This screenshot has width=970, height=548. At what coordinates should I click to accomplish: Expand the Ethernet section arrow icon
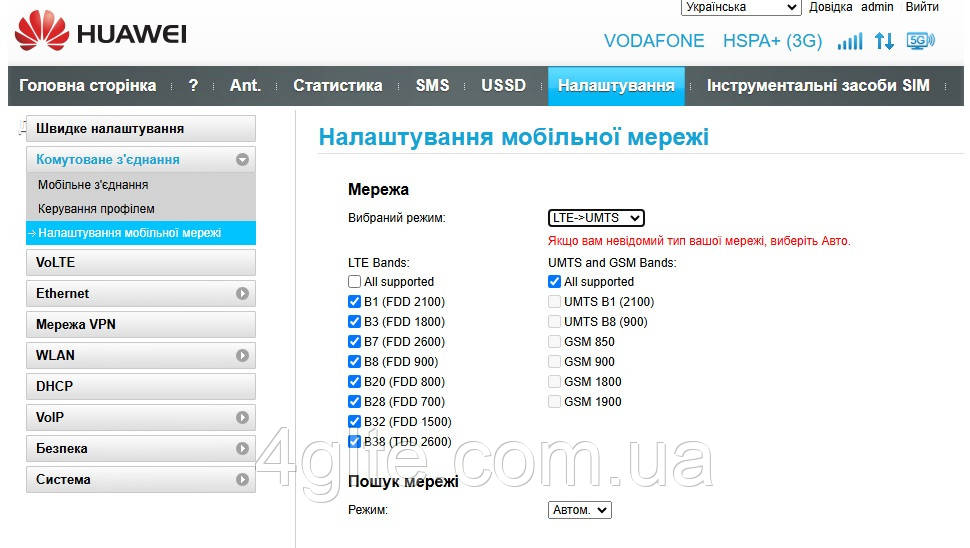[x=242, y=294]
